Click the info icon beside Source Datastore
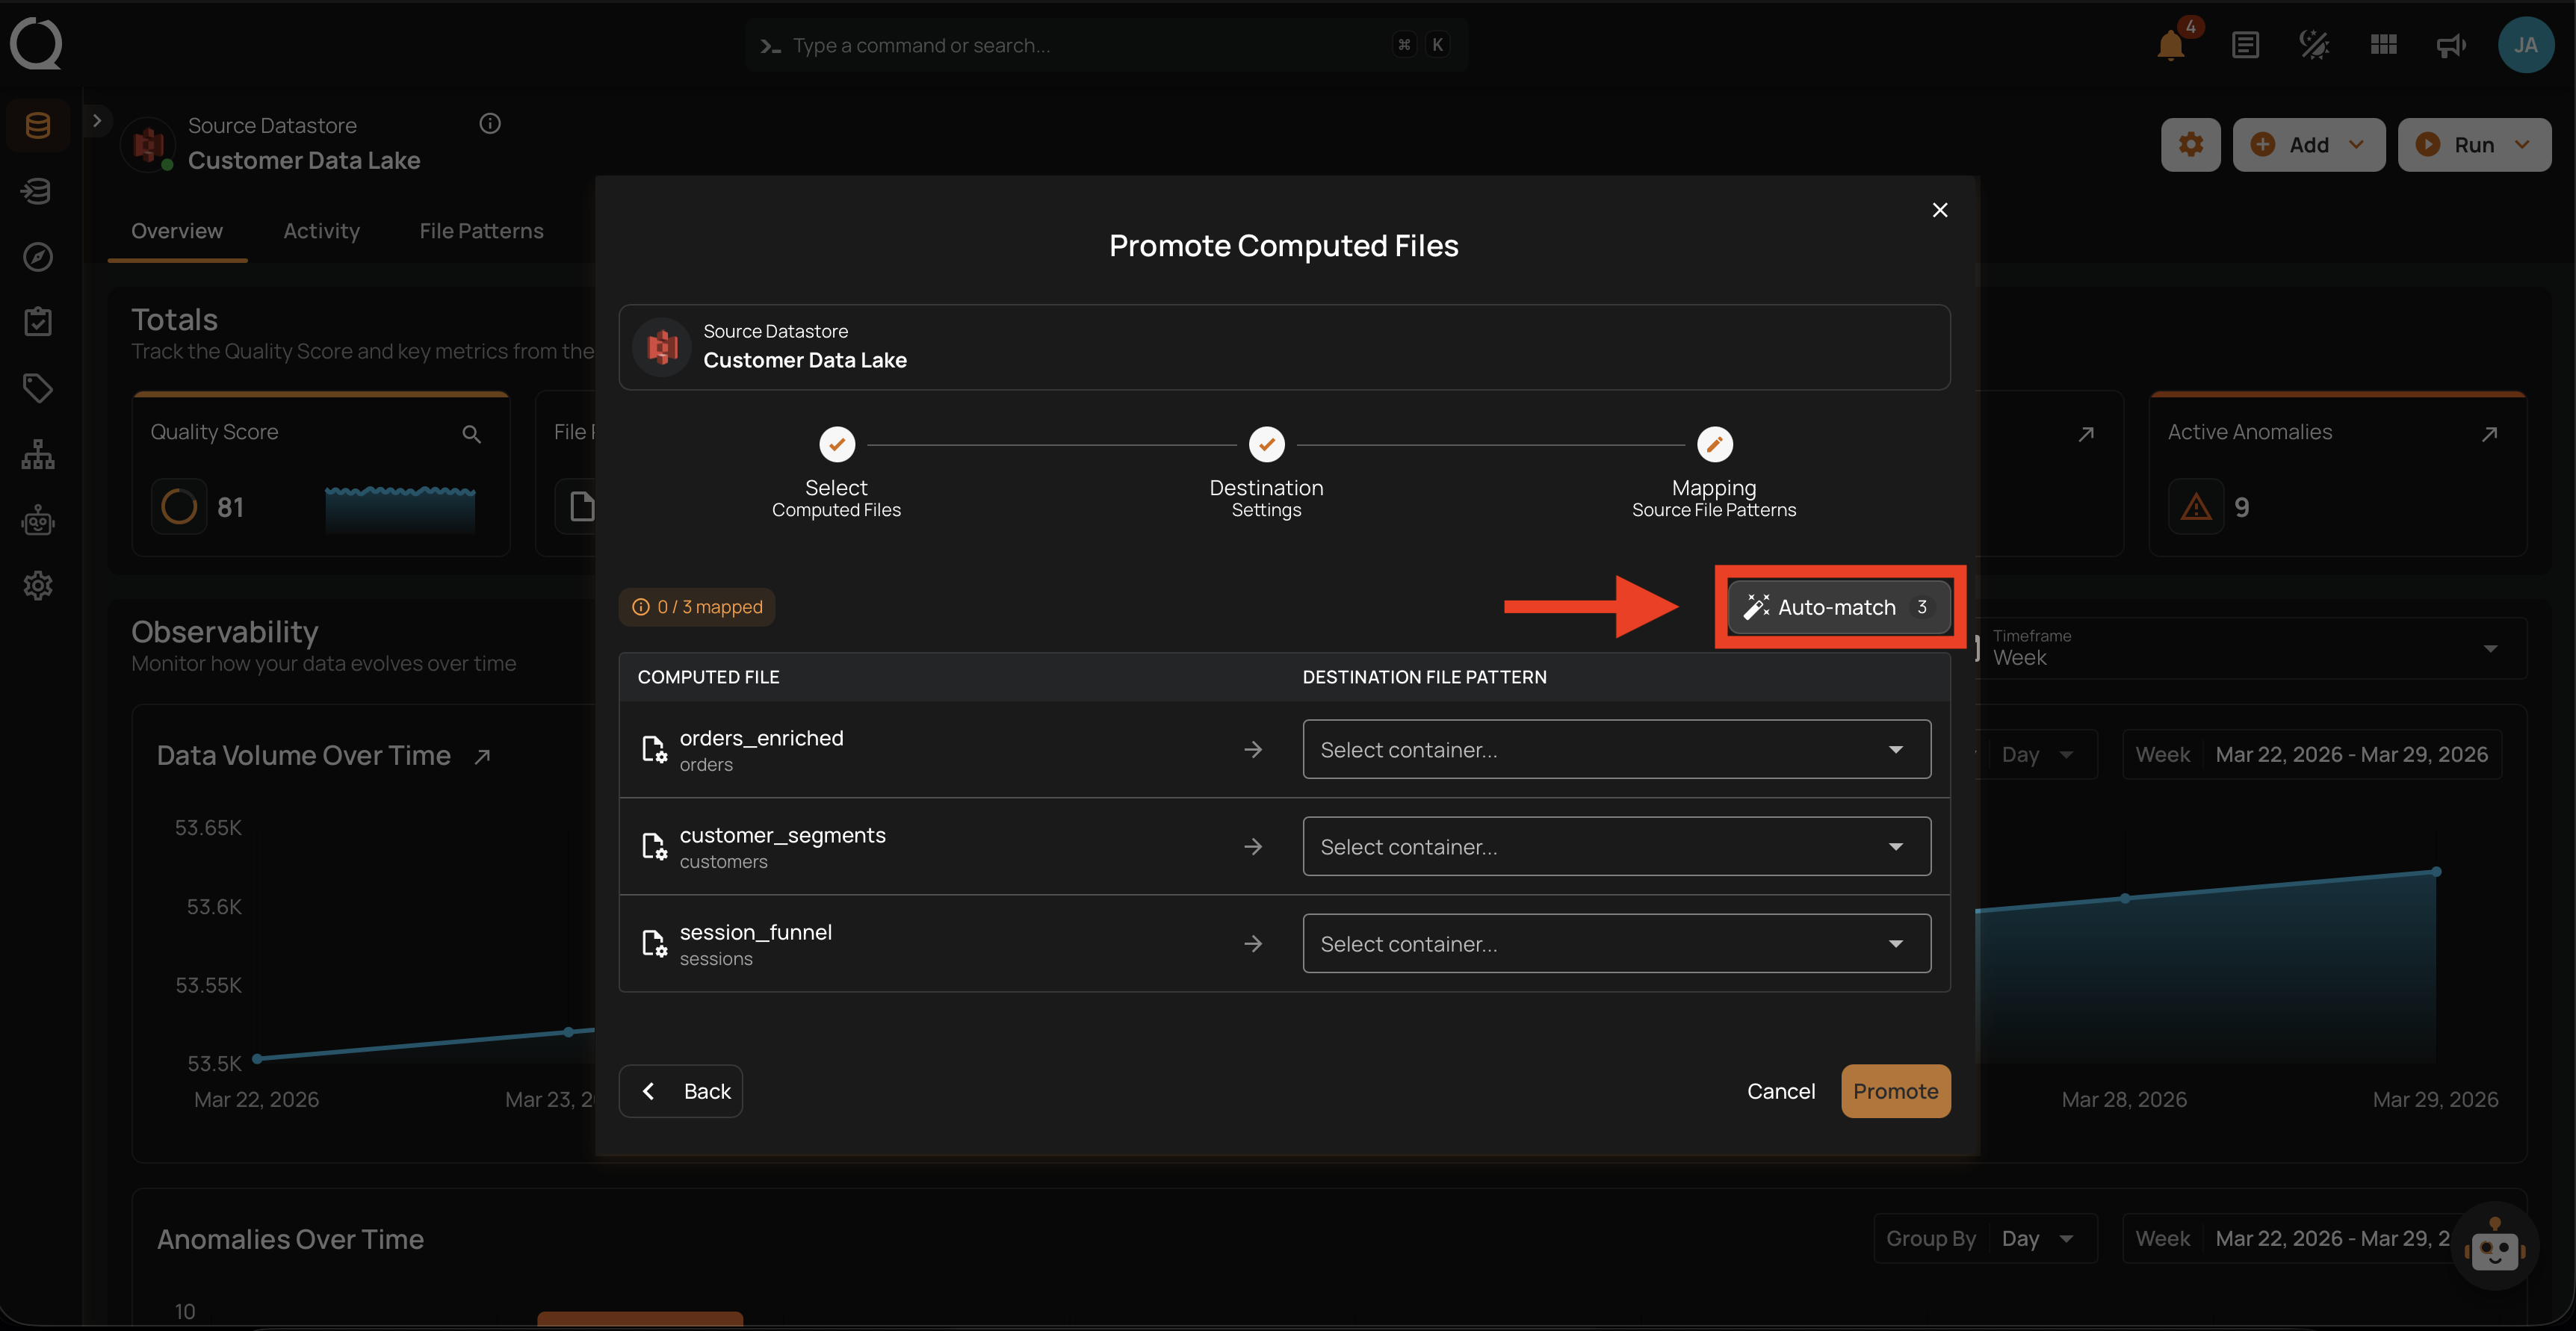This screenshot has height=1331, width=2576. point(489,123)
